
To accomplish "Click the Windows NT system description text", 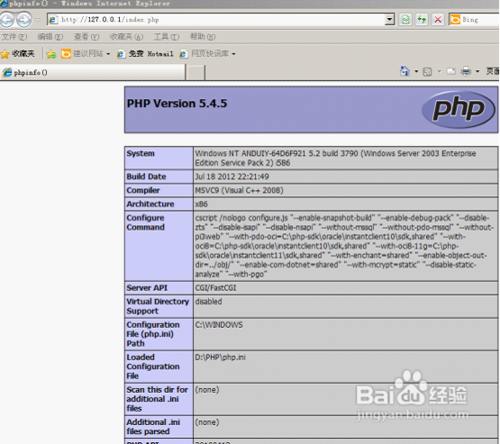I will pyautogui.click(x=335, y=158).
